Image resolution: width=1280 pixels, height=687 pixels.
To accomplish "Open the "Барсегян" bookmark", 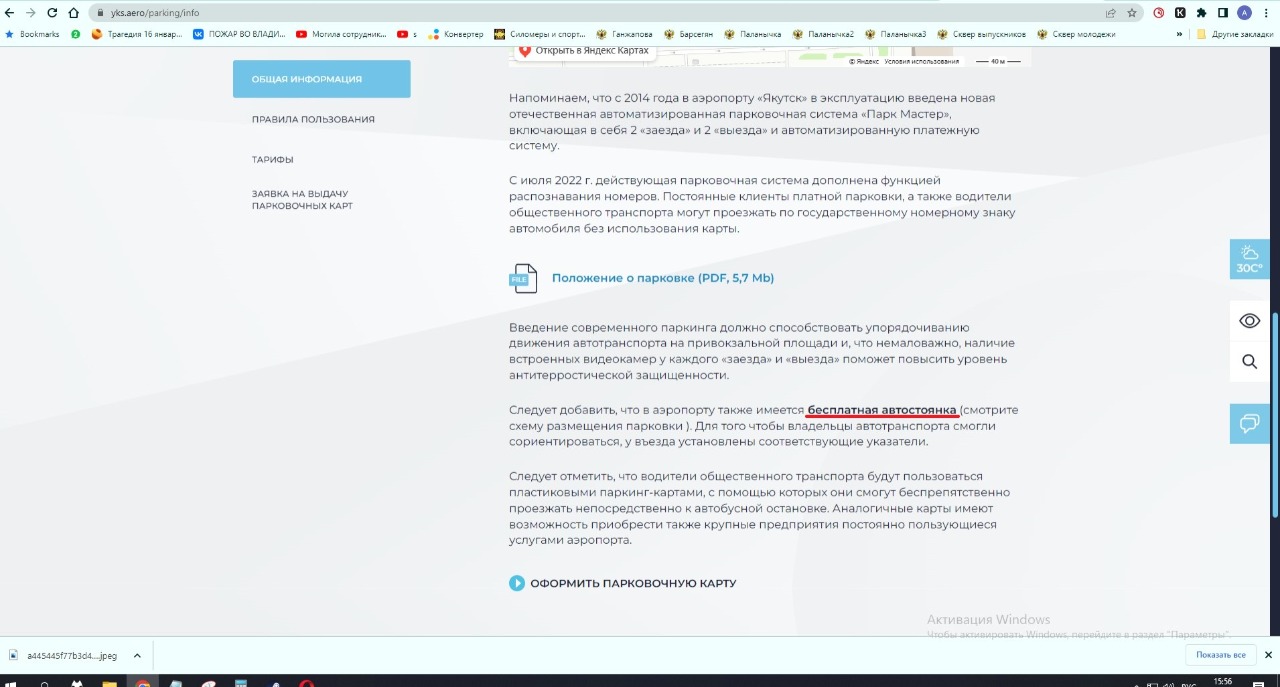I will (x=690, y=34).
